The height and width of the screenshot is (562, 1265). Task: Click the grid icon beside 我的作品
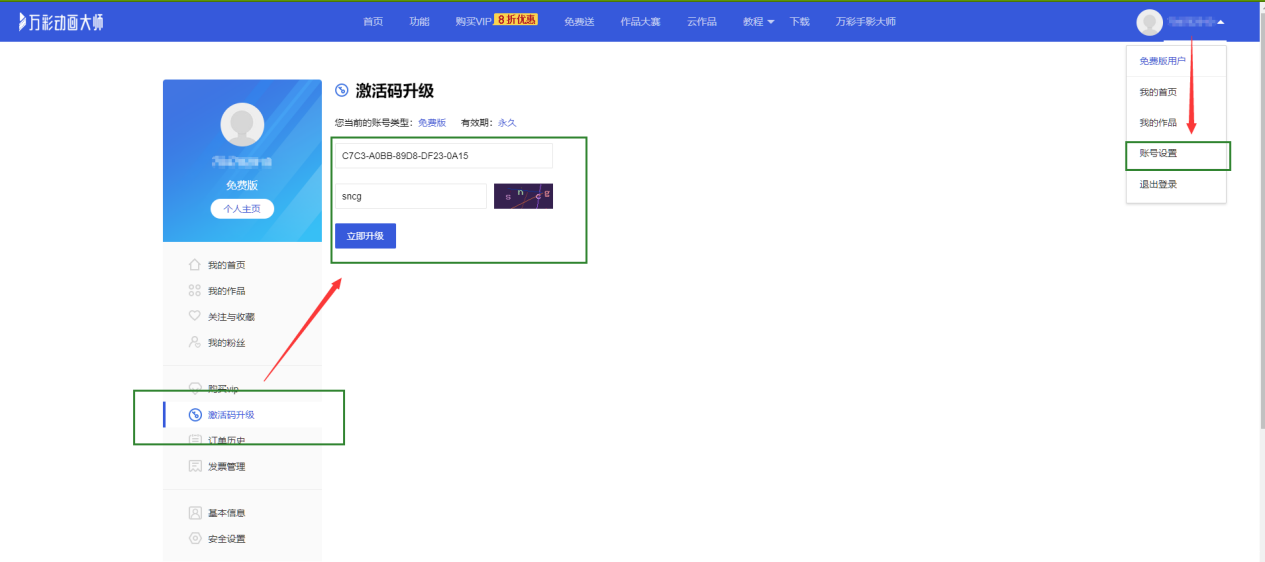[x=195, y=291]
